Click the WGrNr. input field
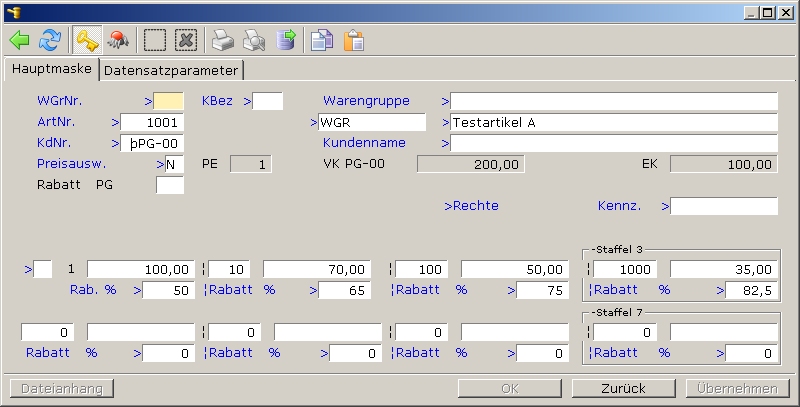Viewport: 800px width, 407px height. tap(169, 101)
